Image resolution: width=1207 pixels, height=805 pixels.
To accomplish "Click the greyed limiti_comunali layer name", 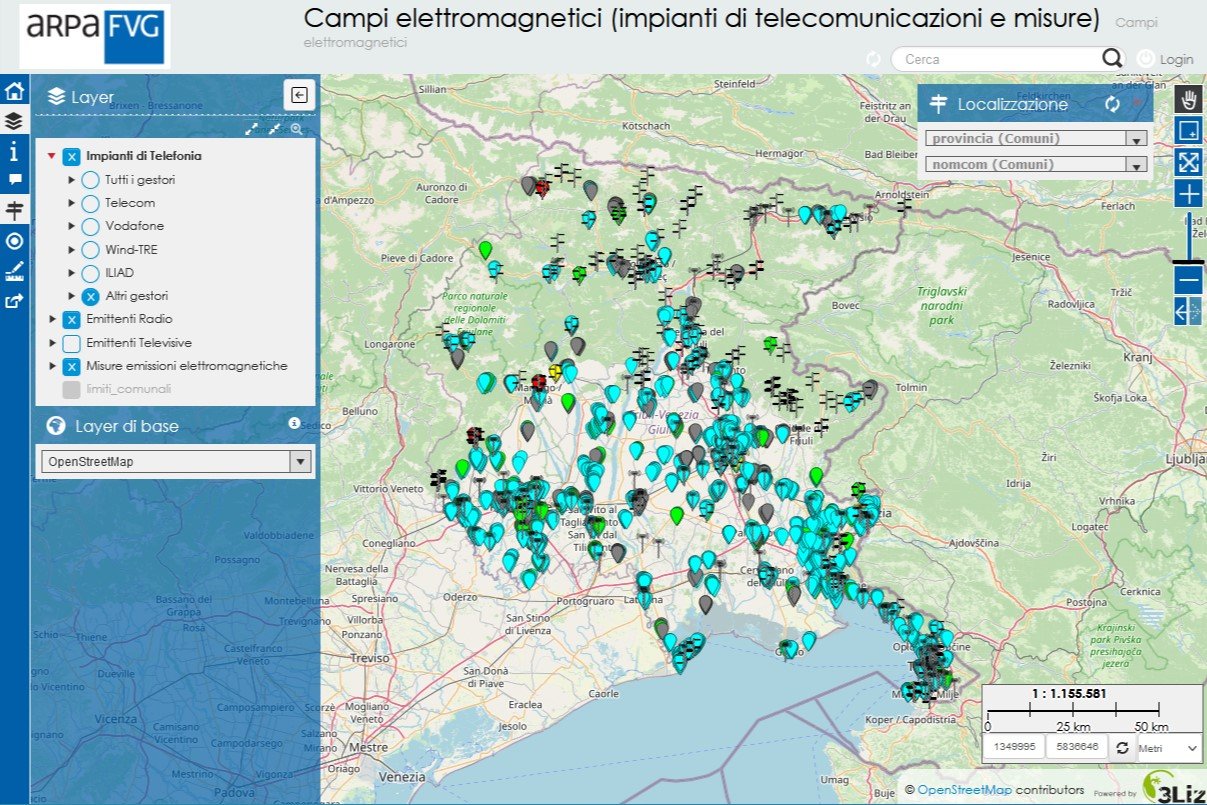I will pyautogui.click(x=129, y=389).
